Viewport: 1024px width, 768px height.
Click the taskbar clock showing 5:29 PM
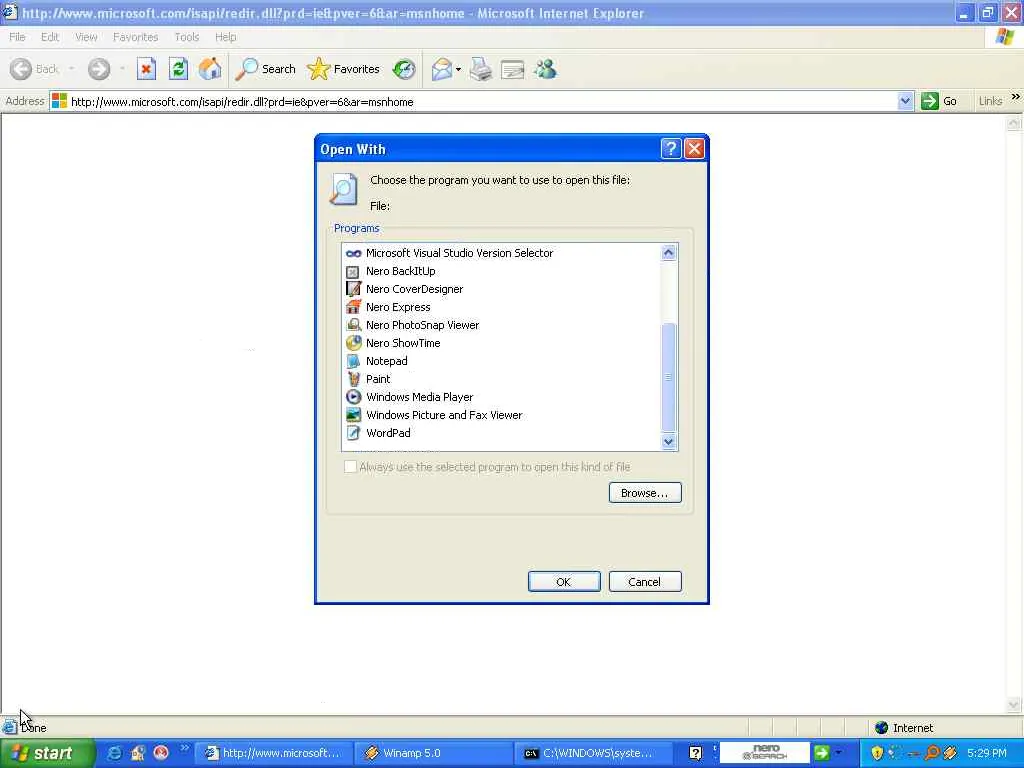coord(987,753)
